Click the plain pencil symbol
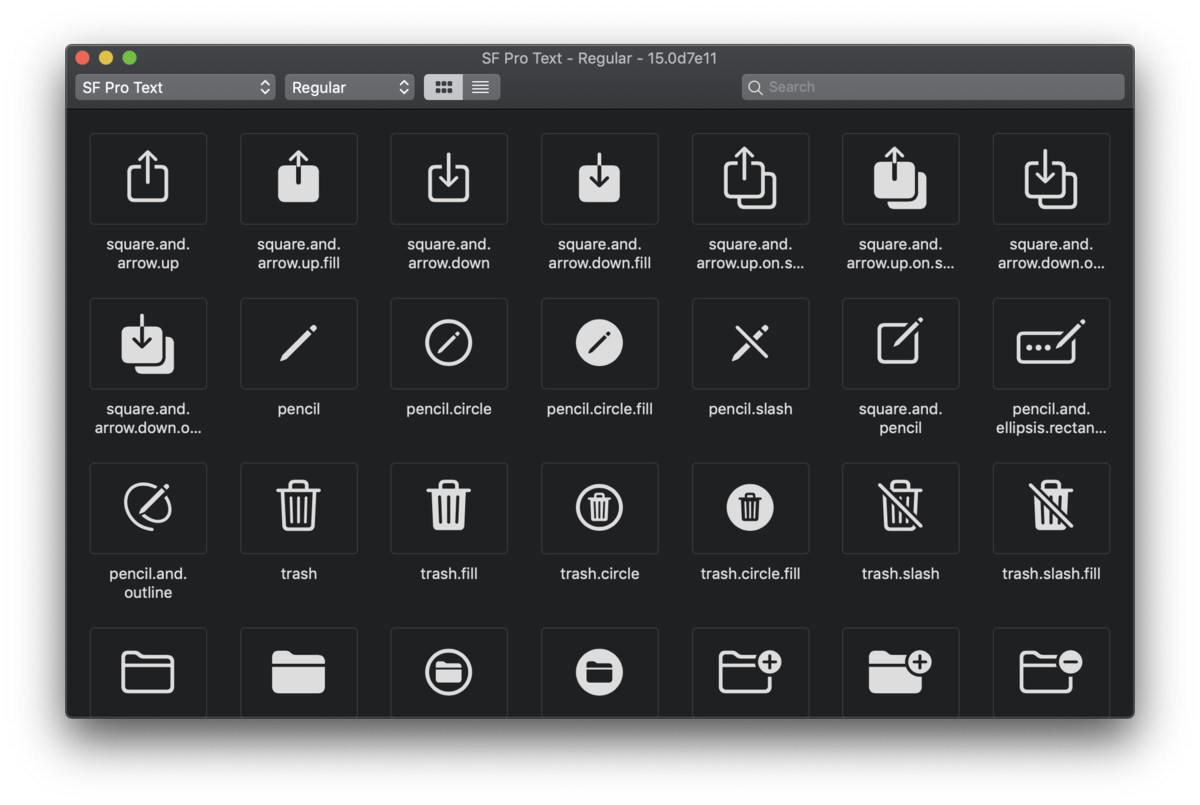 click(x=299, y=343)
